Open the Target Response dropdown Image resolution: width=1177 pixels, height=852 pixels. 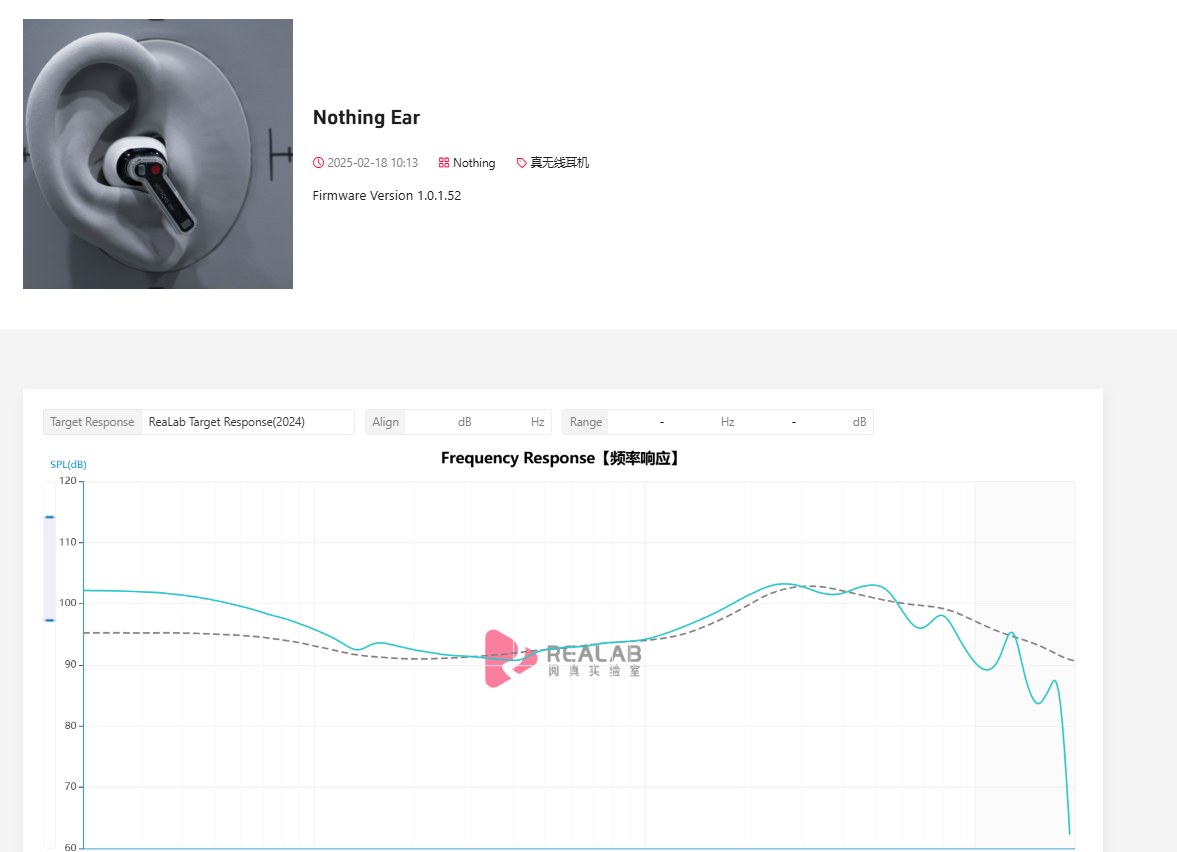tap(247, 422)
